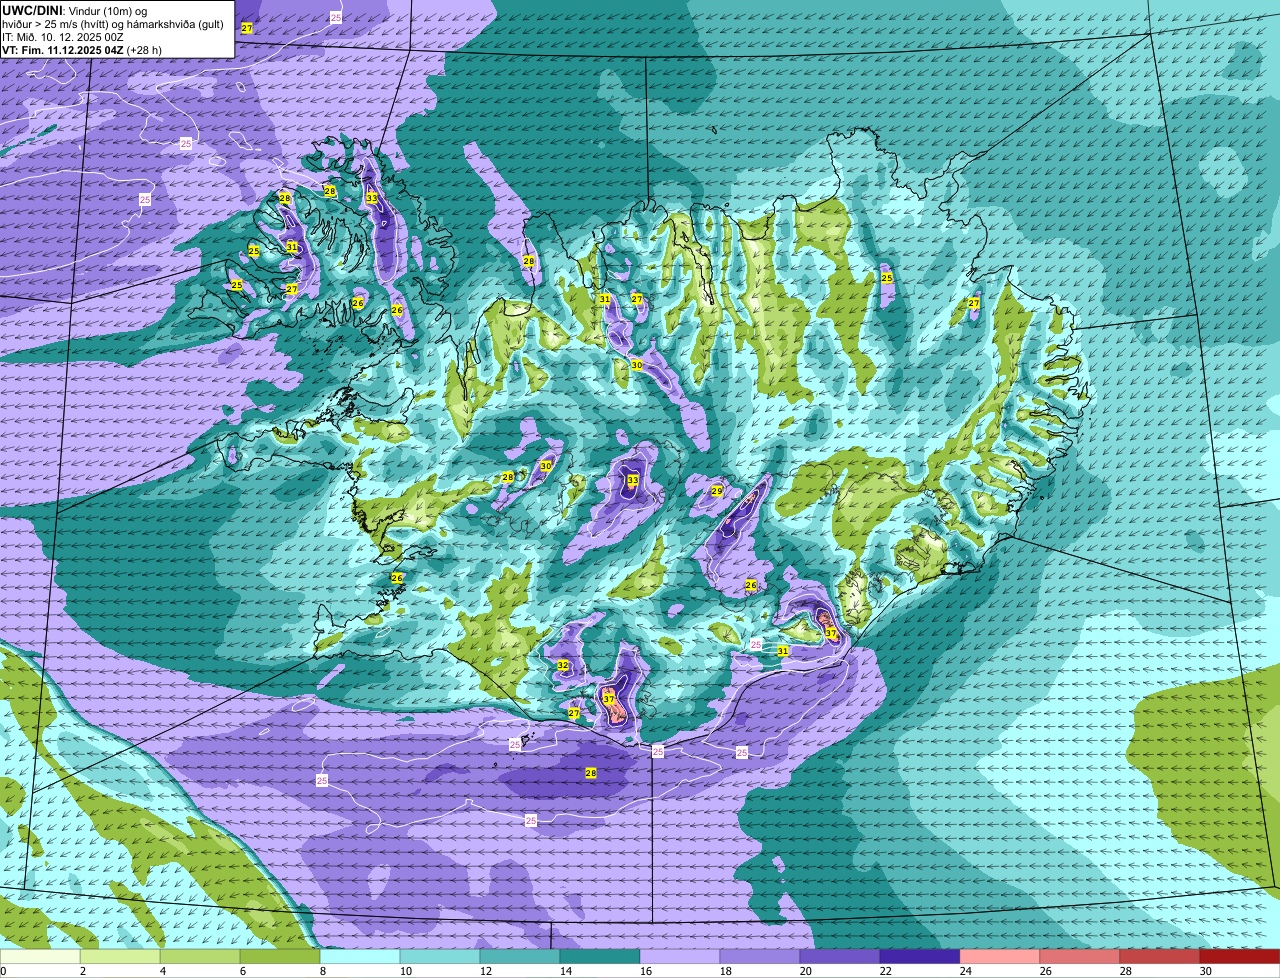This screenshot has height=978, width=1280.
Task: Pick the 12–14 m/s teal legend swatch
Action: (x=520, y=957)
